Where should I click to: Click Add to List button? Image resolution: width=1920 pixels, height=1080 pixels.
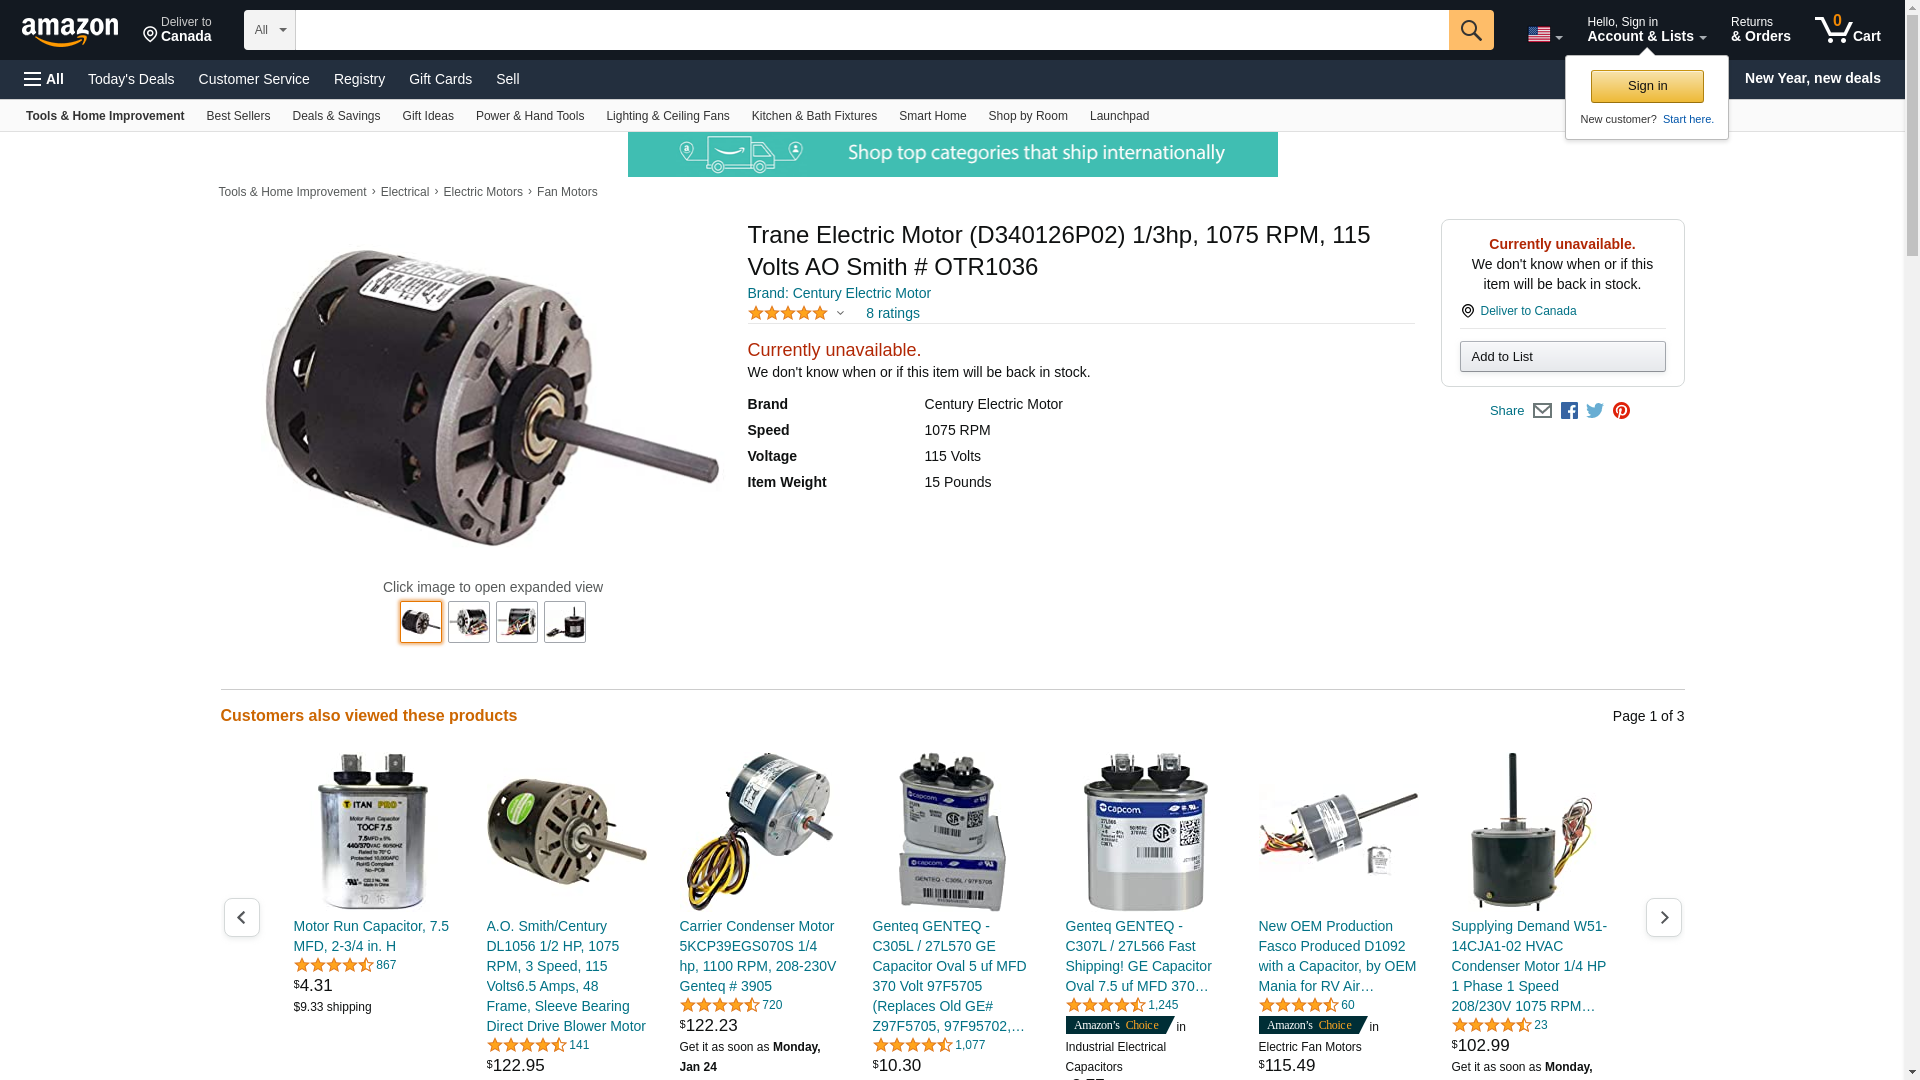[1562, 357]
